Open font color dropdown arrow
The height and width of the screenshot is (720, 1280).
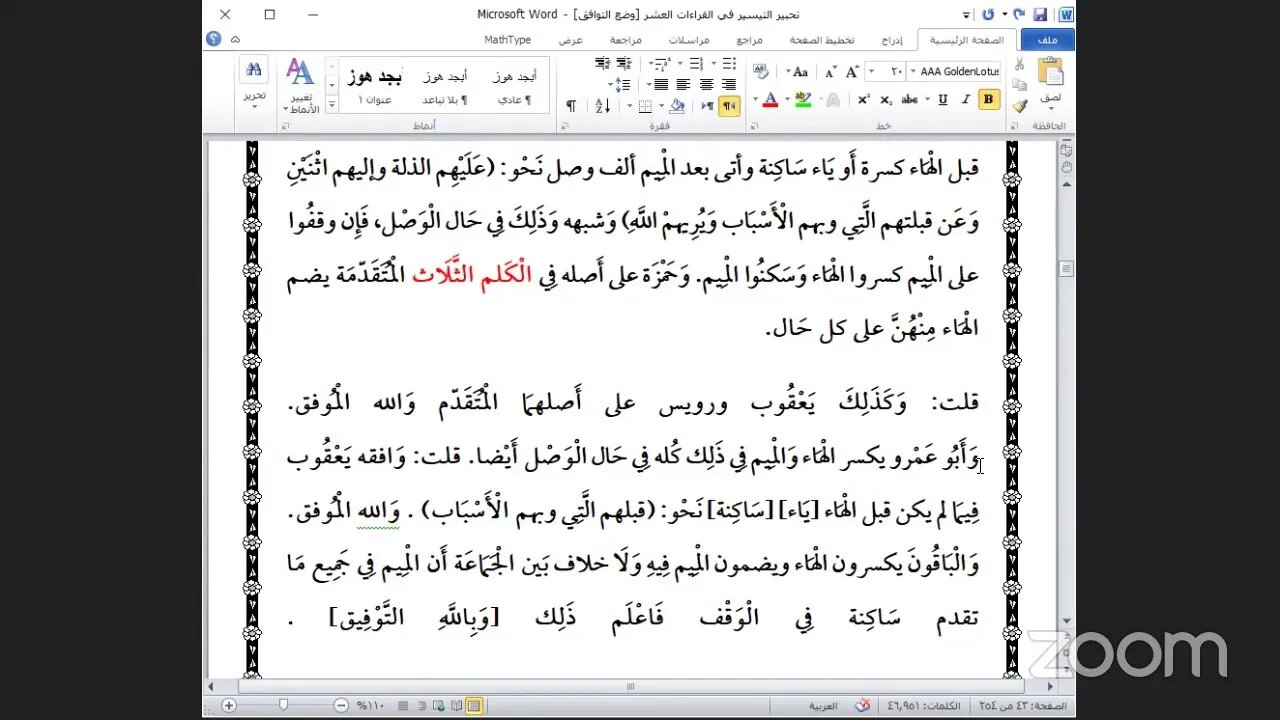pos(756,99)
